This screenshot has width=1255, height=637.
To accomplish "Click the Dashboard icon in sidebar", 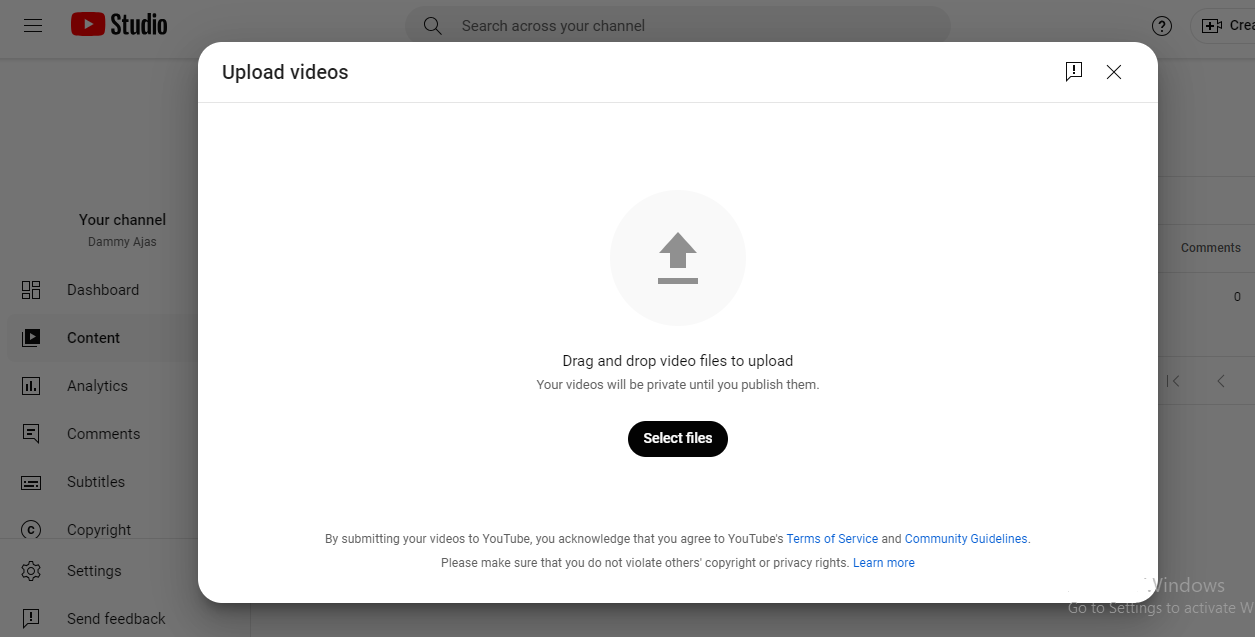I will click(x=31, y=290).
